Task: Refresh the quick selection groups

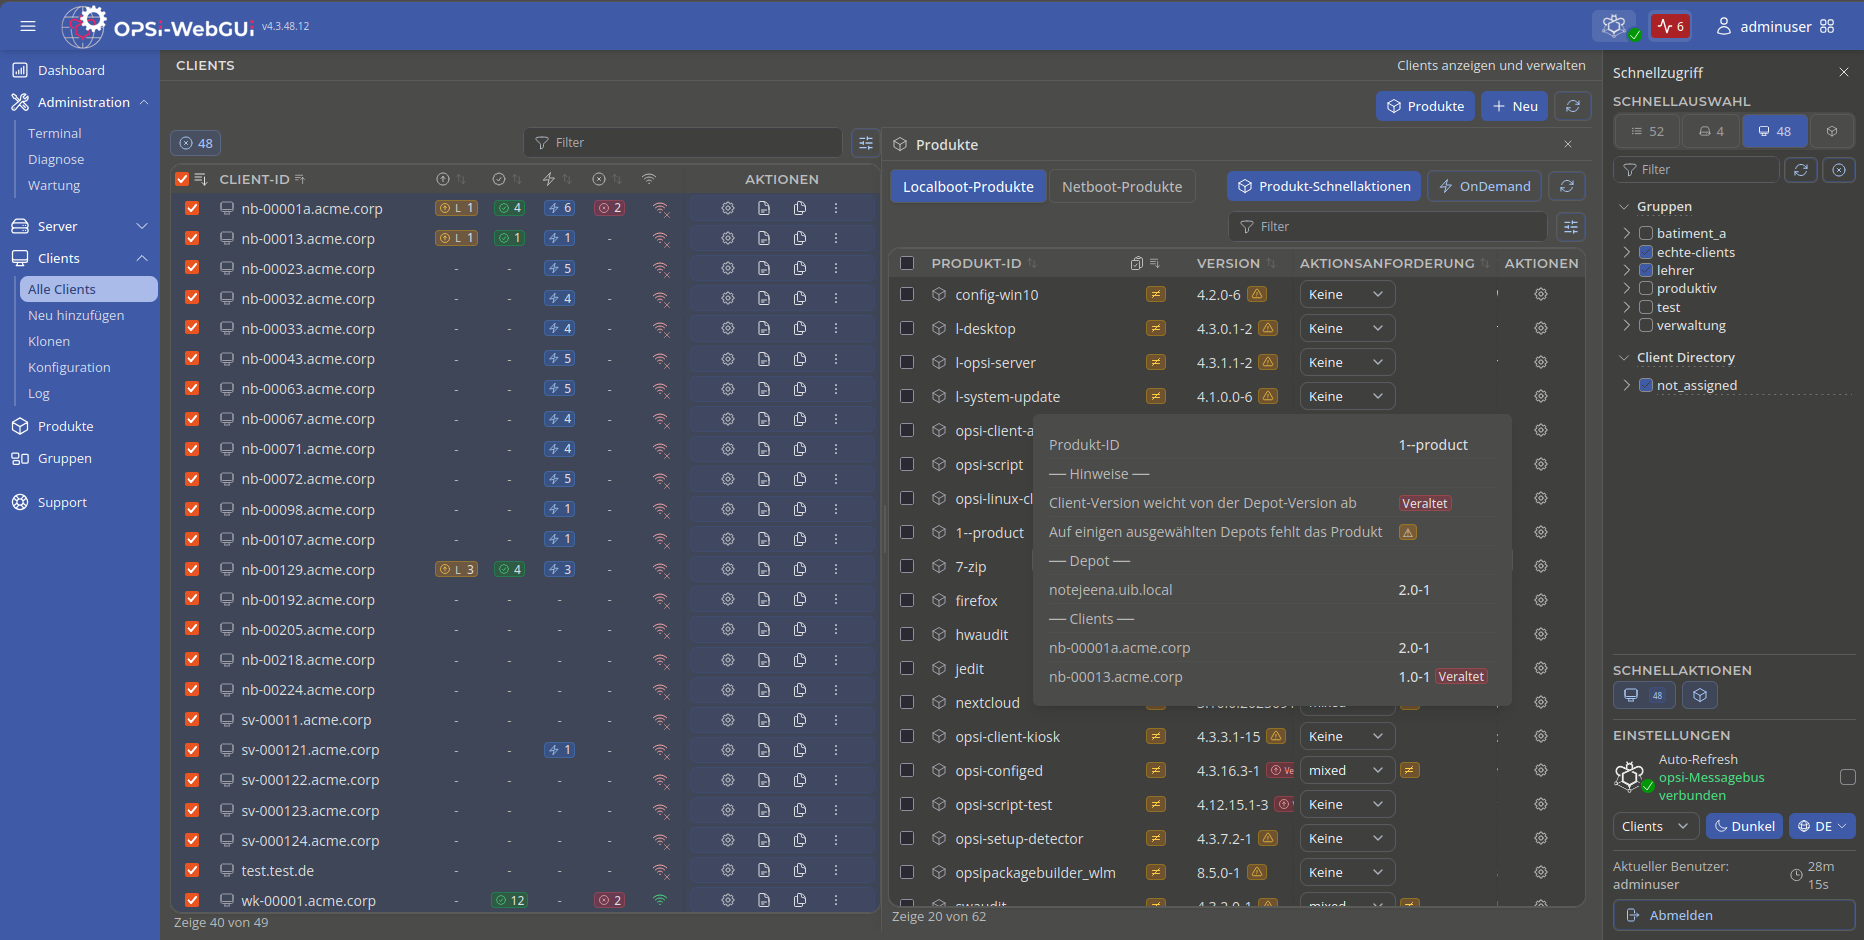Action: coord(1801,170)
